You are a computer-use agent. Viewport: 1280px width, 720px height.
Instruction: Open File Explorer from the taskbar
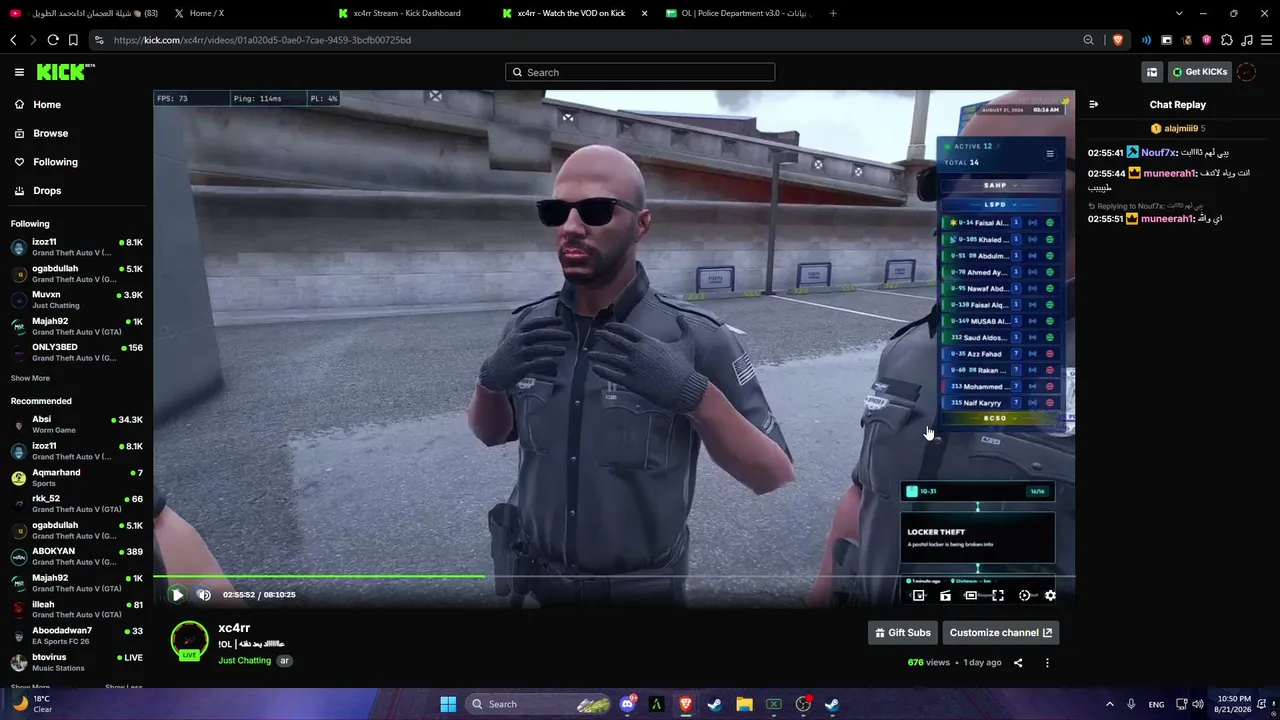click(744, 704)
